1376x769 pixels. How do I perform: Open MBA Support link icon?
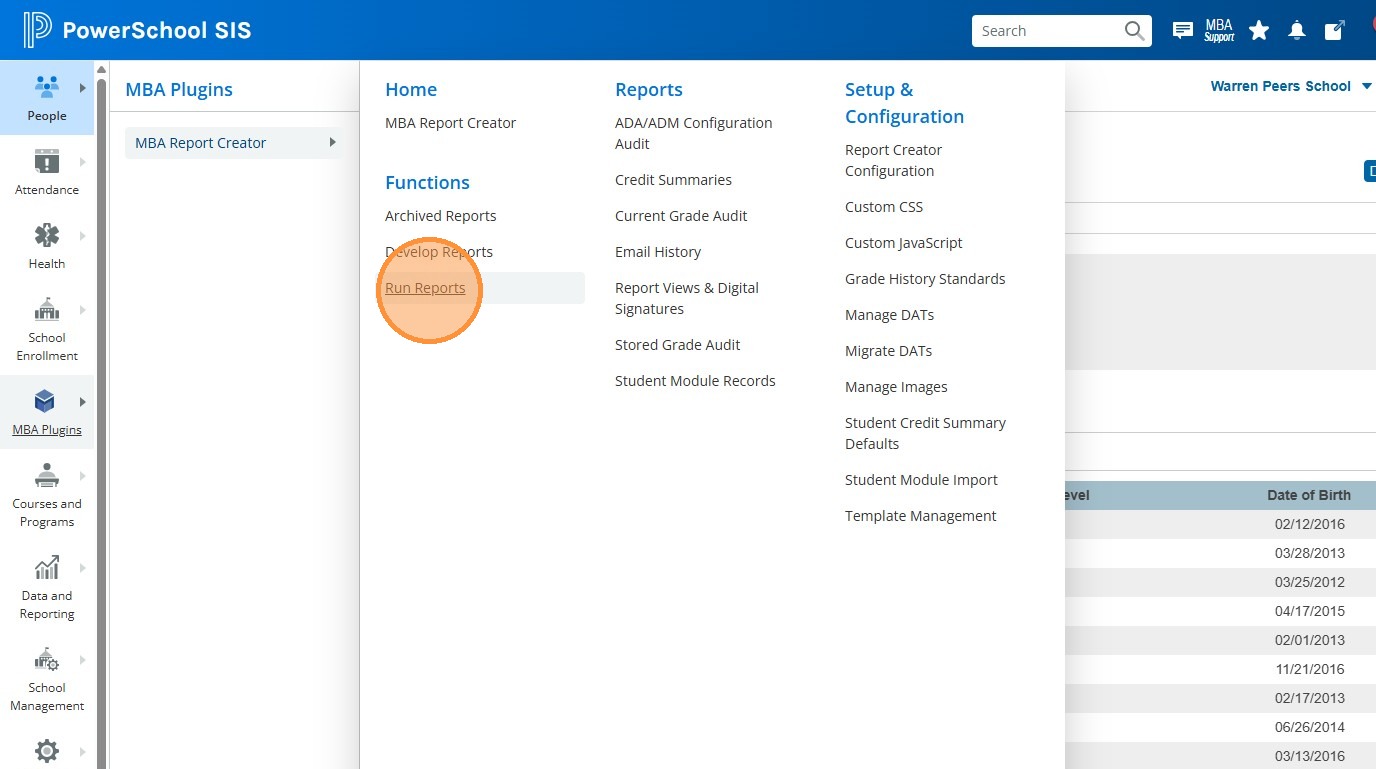(x=1219, y=31)
